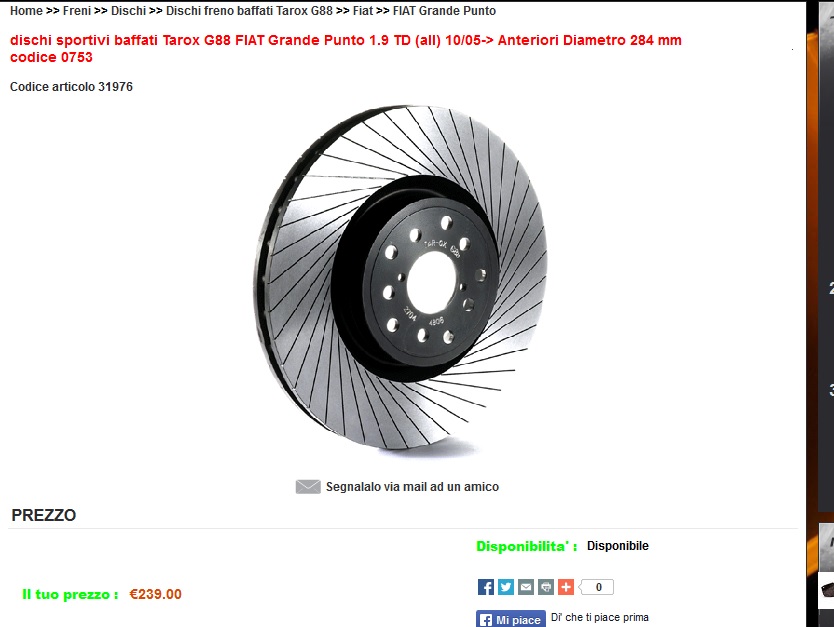Image resolution: width=834 pixels, height=627 pixels.
Task: Share product via Twitter icon
Action: coord(506,587)
